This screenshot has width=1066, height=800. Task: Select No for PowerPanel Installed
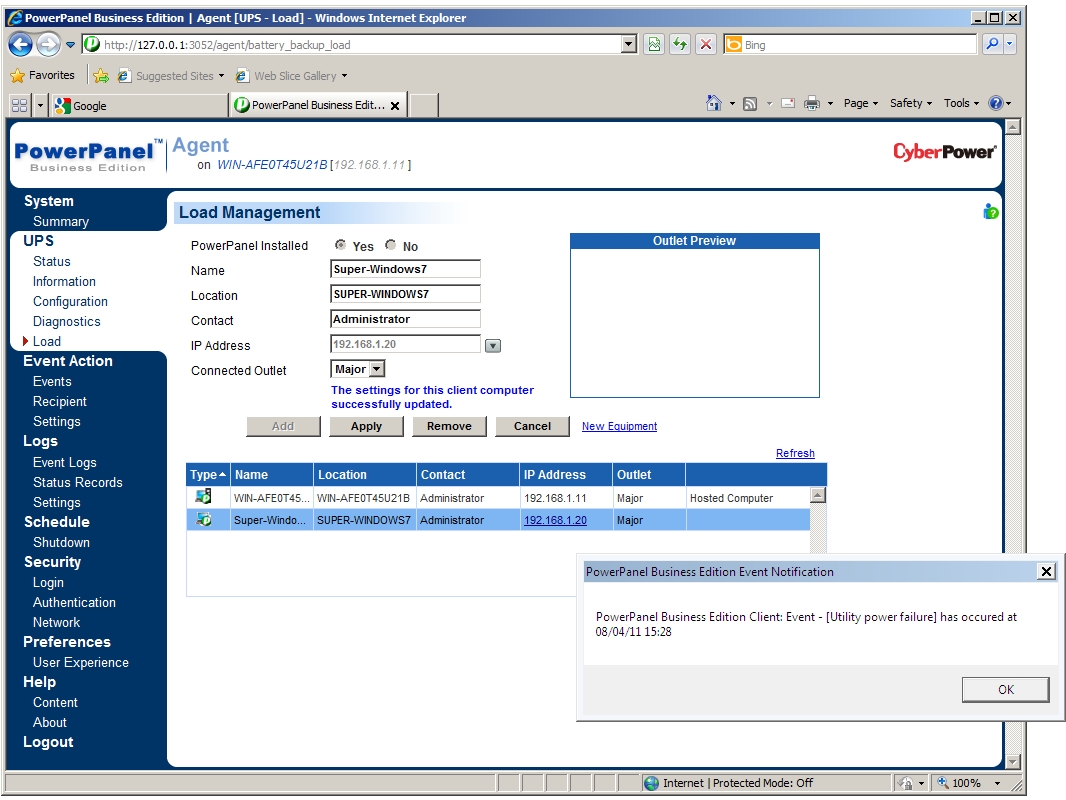pyautogui.click(x=390, y=245)
